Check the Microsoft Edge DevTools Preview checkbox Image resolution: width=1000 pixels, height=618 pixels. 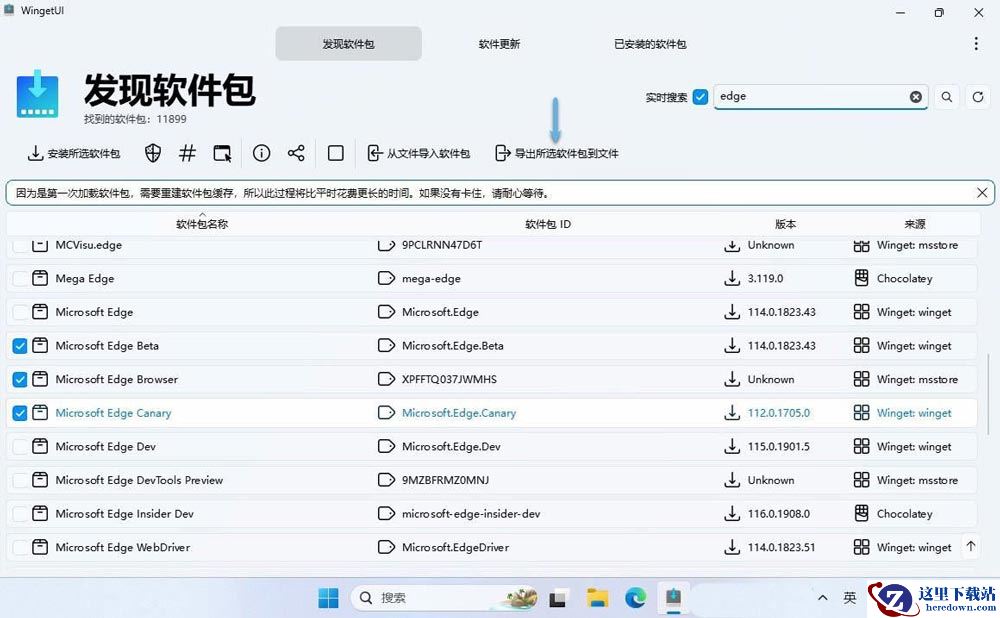pyautogui.click(x=20, y=480)
